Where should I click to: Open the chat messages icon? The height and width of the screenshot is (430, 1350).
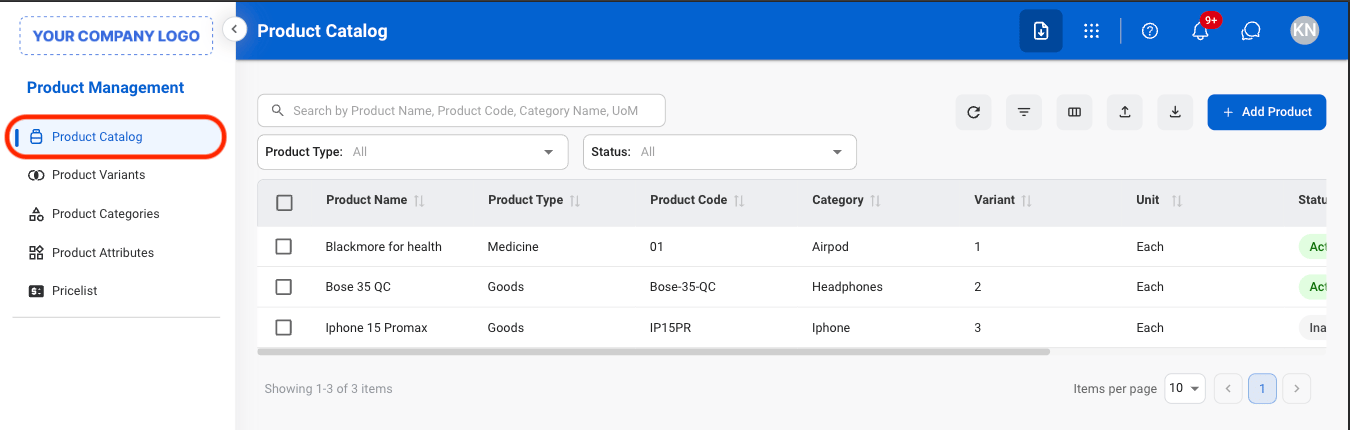(1251, 31)
